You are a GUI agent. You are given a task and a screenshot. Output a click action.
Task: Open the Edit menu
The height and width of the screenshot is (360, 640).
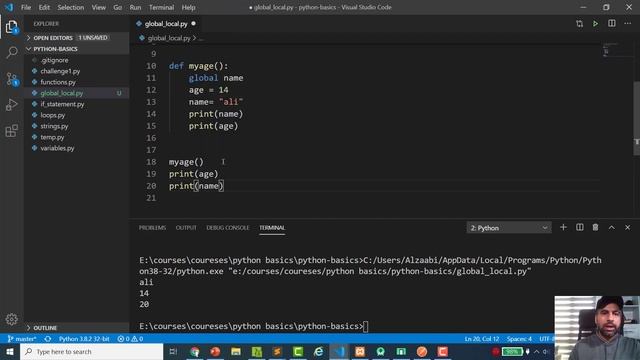point(44,7)
